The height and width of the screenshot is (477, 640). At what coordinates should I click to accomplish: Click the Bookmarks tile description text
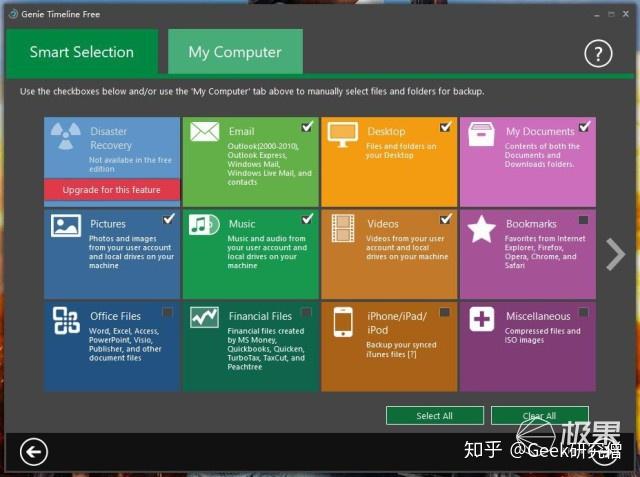[545, 252]
